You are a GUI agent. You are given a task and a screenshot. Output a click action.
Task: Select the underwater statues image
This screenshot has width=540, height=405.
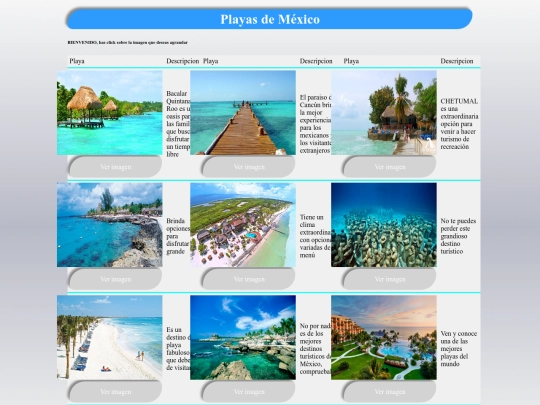(x=384, y=225)
